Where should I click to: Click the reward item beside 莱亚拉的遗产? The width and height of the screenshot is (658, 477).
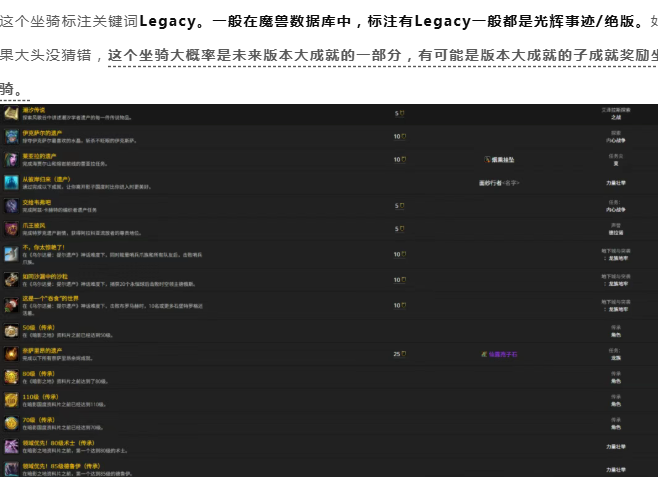[499, 159]
